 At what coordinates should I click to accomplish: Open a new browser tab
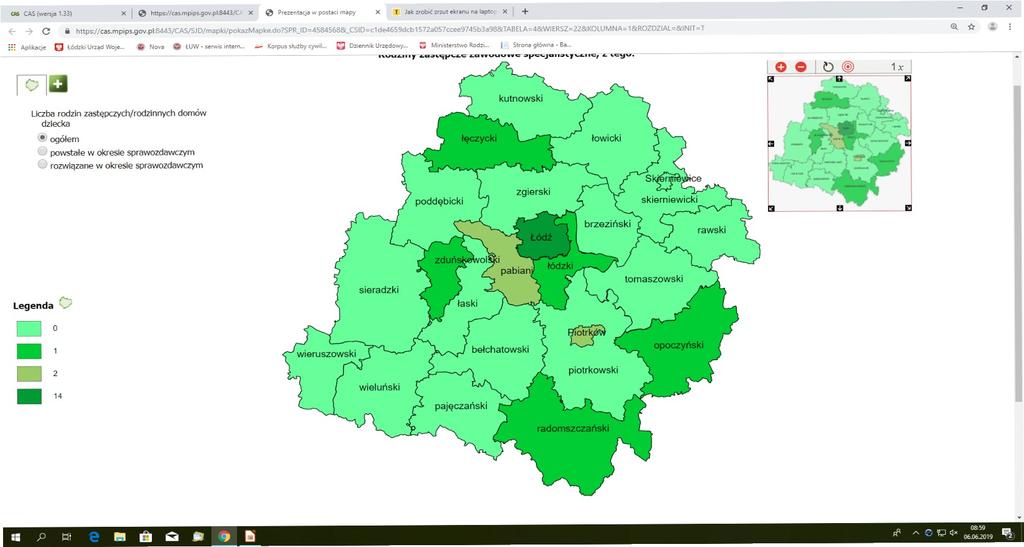(x=525, y=12)
